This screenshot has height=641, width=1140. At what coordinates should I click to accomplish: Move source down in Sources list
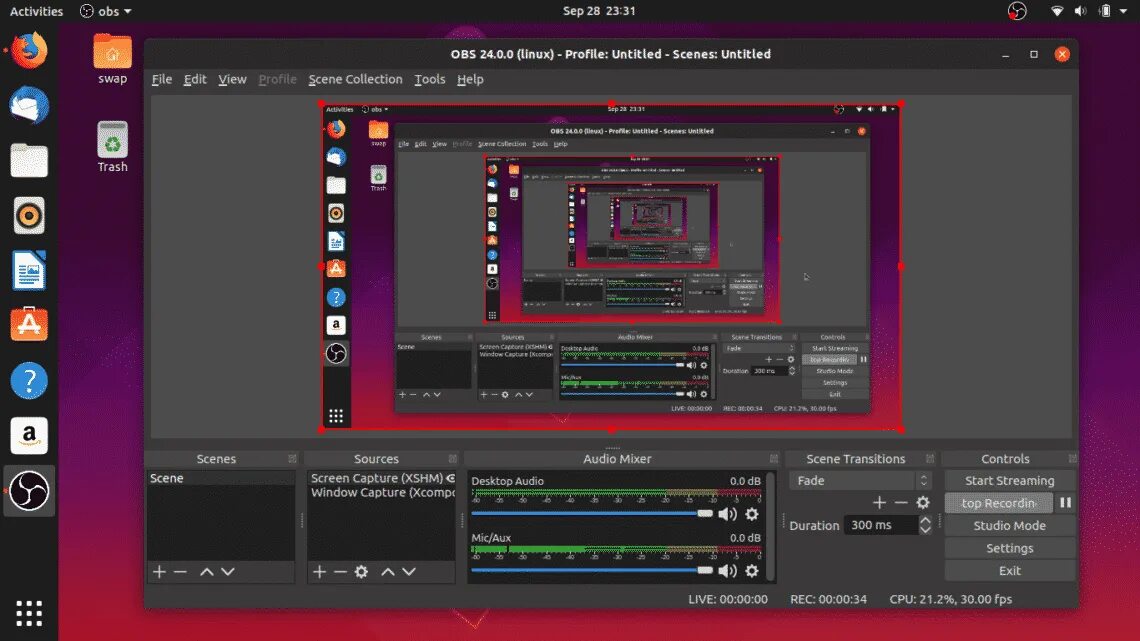coord(409,572)
